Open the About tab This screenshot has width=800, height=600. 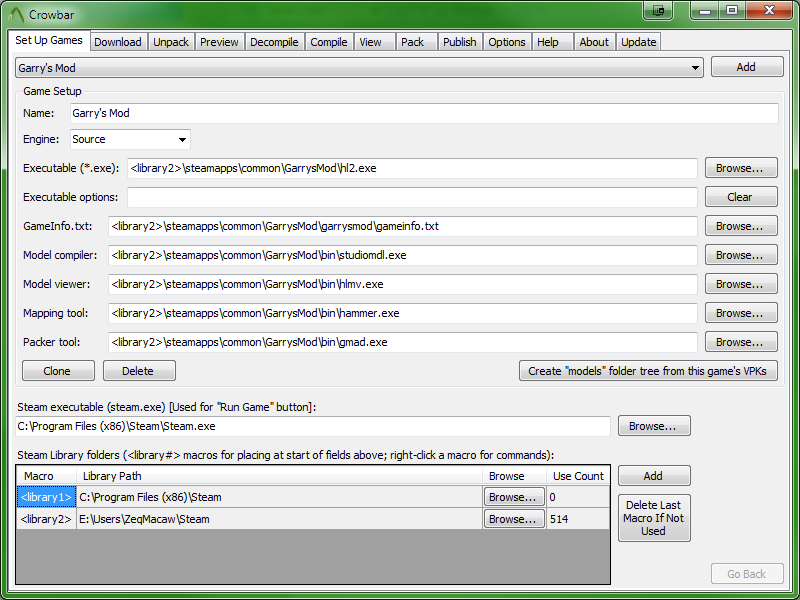[x=594, y=42]
